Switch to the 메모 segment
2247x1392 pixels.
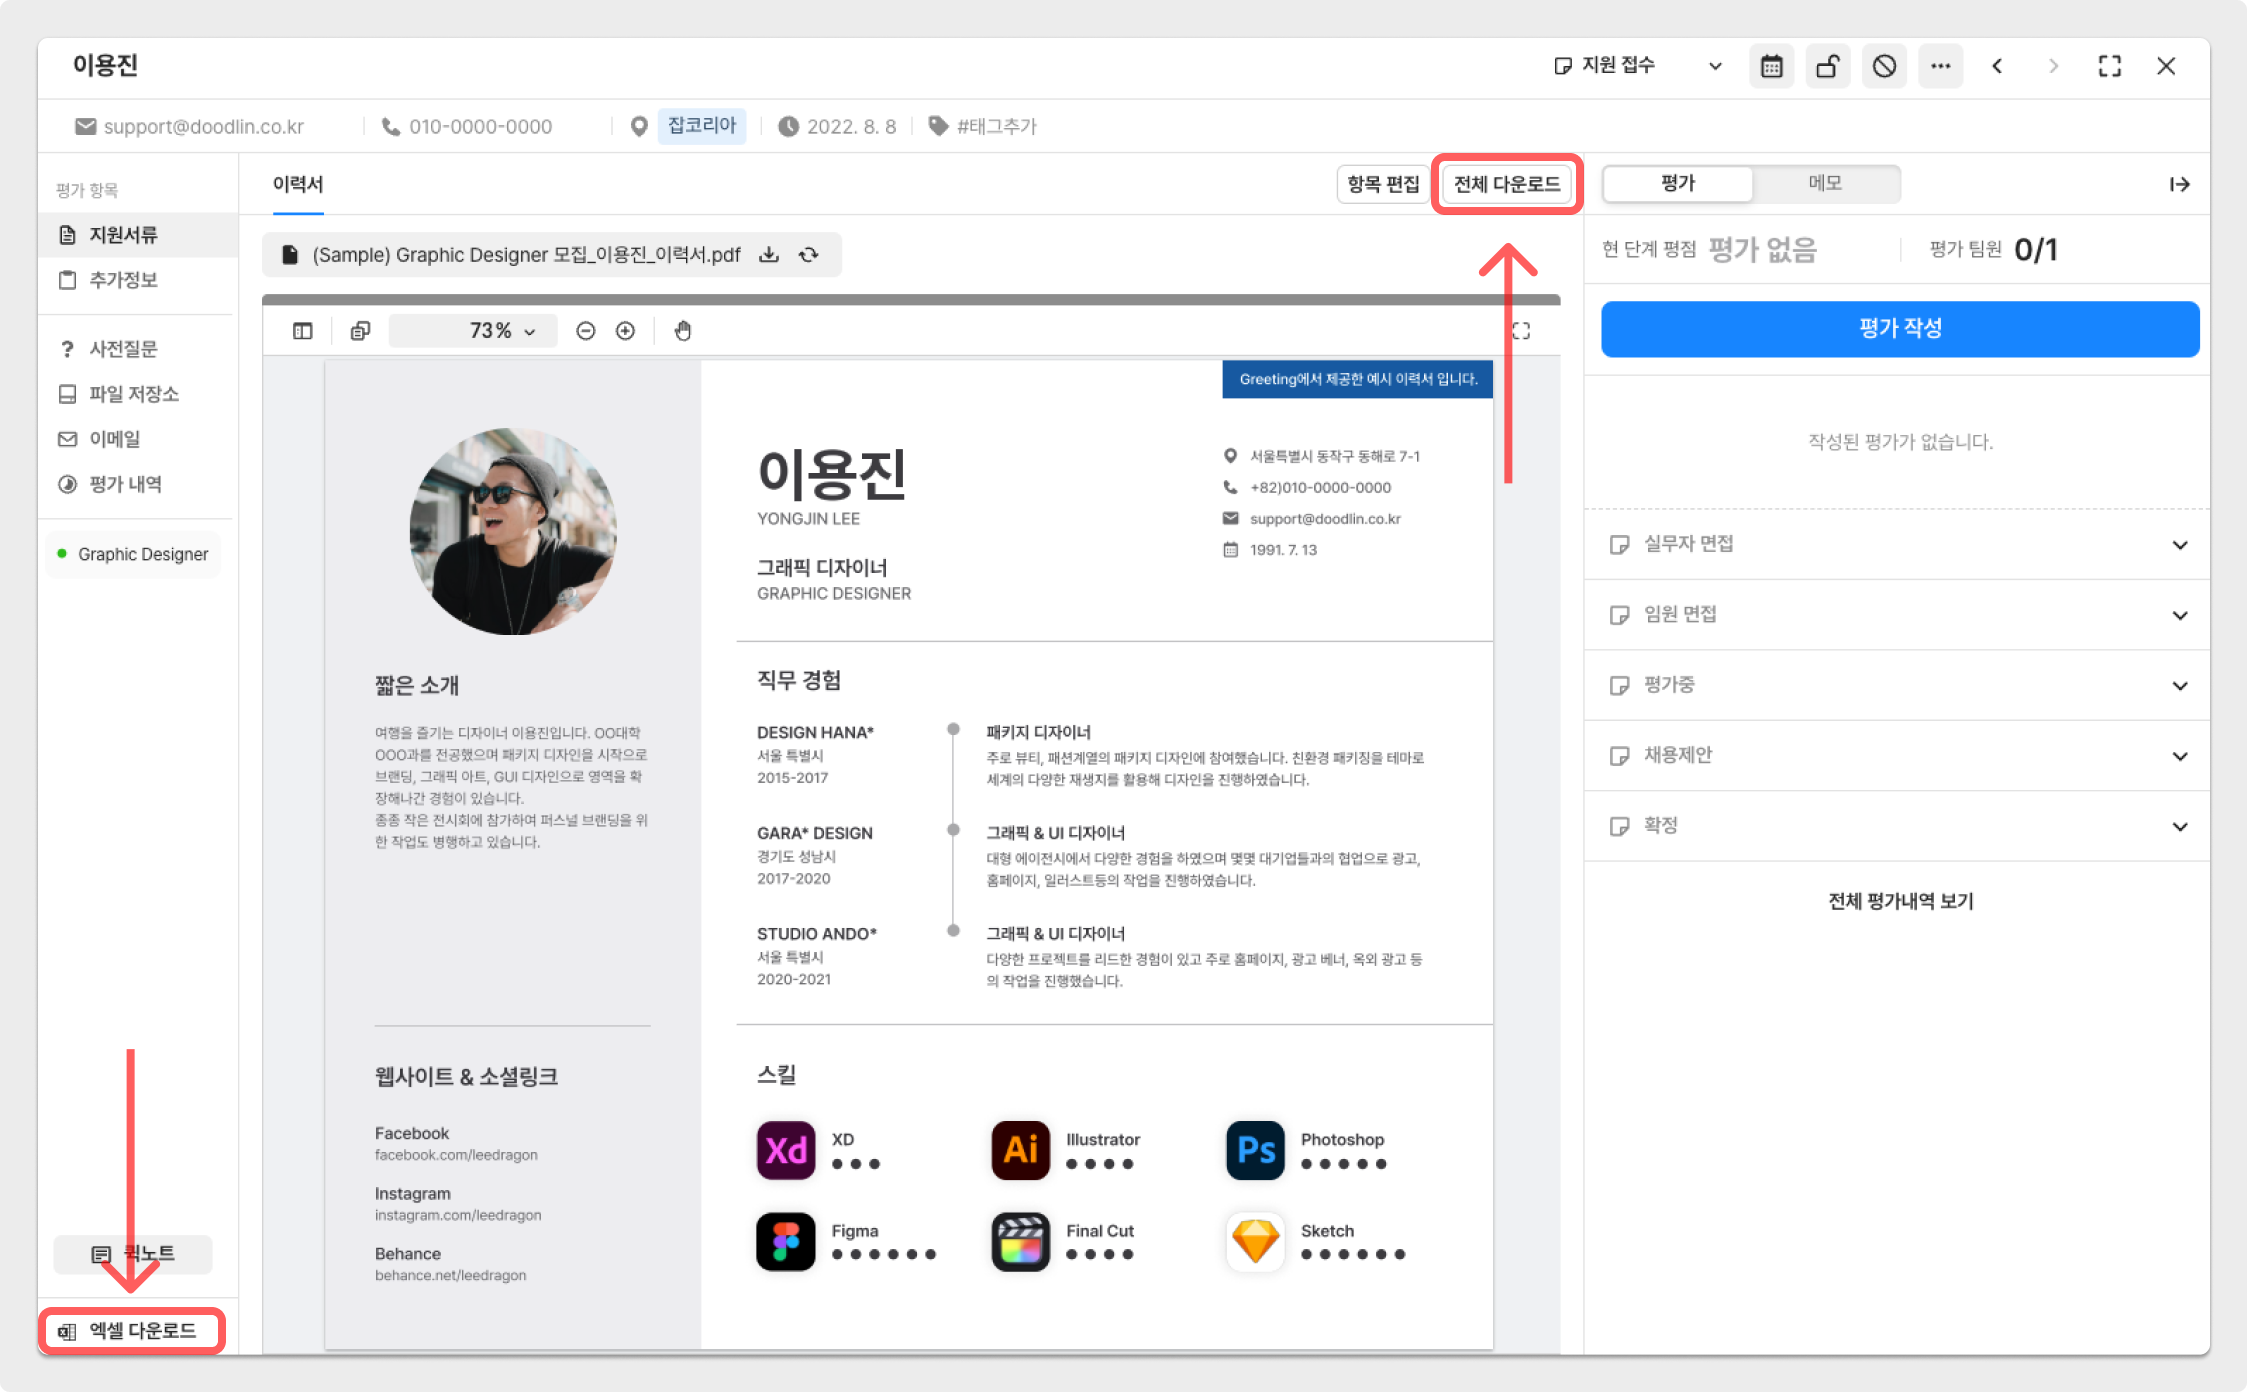pyautogui.click(x=1825, y=183)
